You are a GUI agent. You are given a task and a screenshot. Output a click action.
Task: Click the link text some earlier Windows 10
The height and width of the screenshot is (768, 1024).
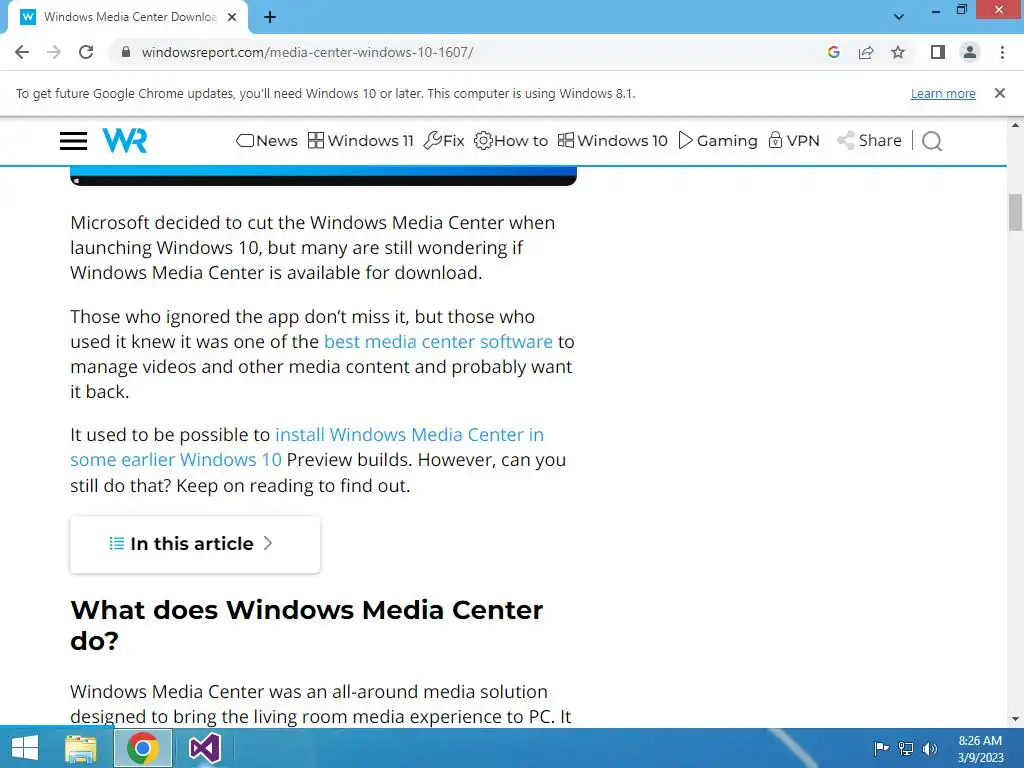176,460
